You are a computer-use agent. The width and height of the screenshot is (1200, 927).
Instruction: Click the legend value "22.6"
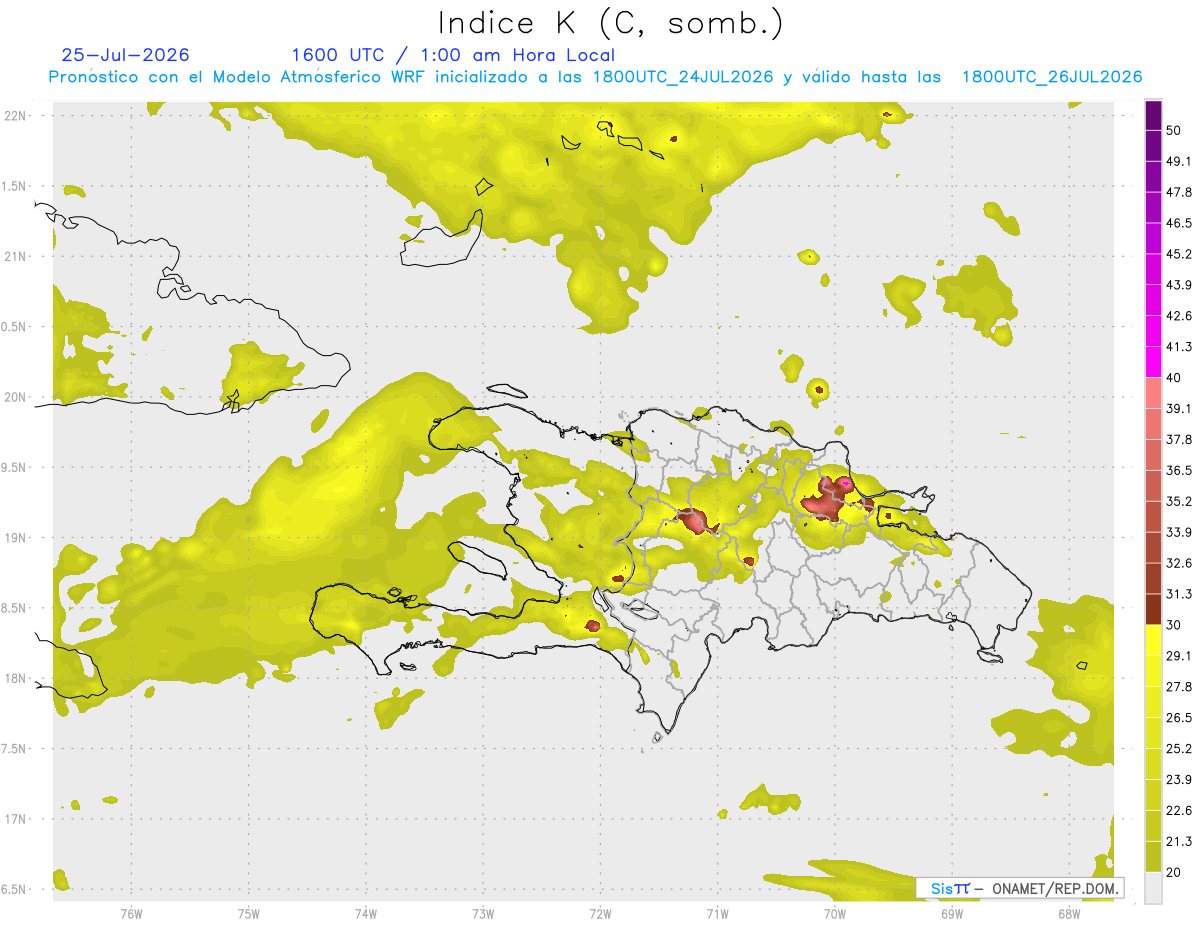1179,811
